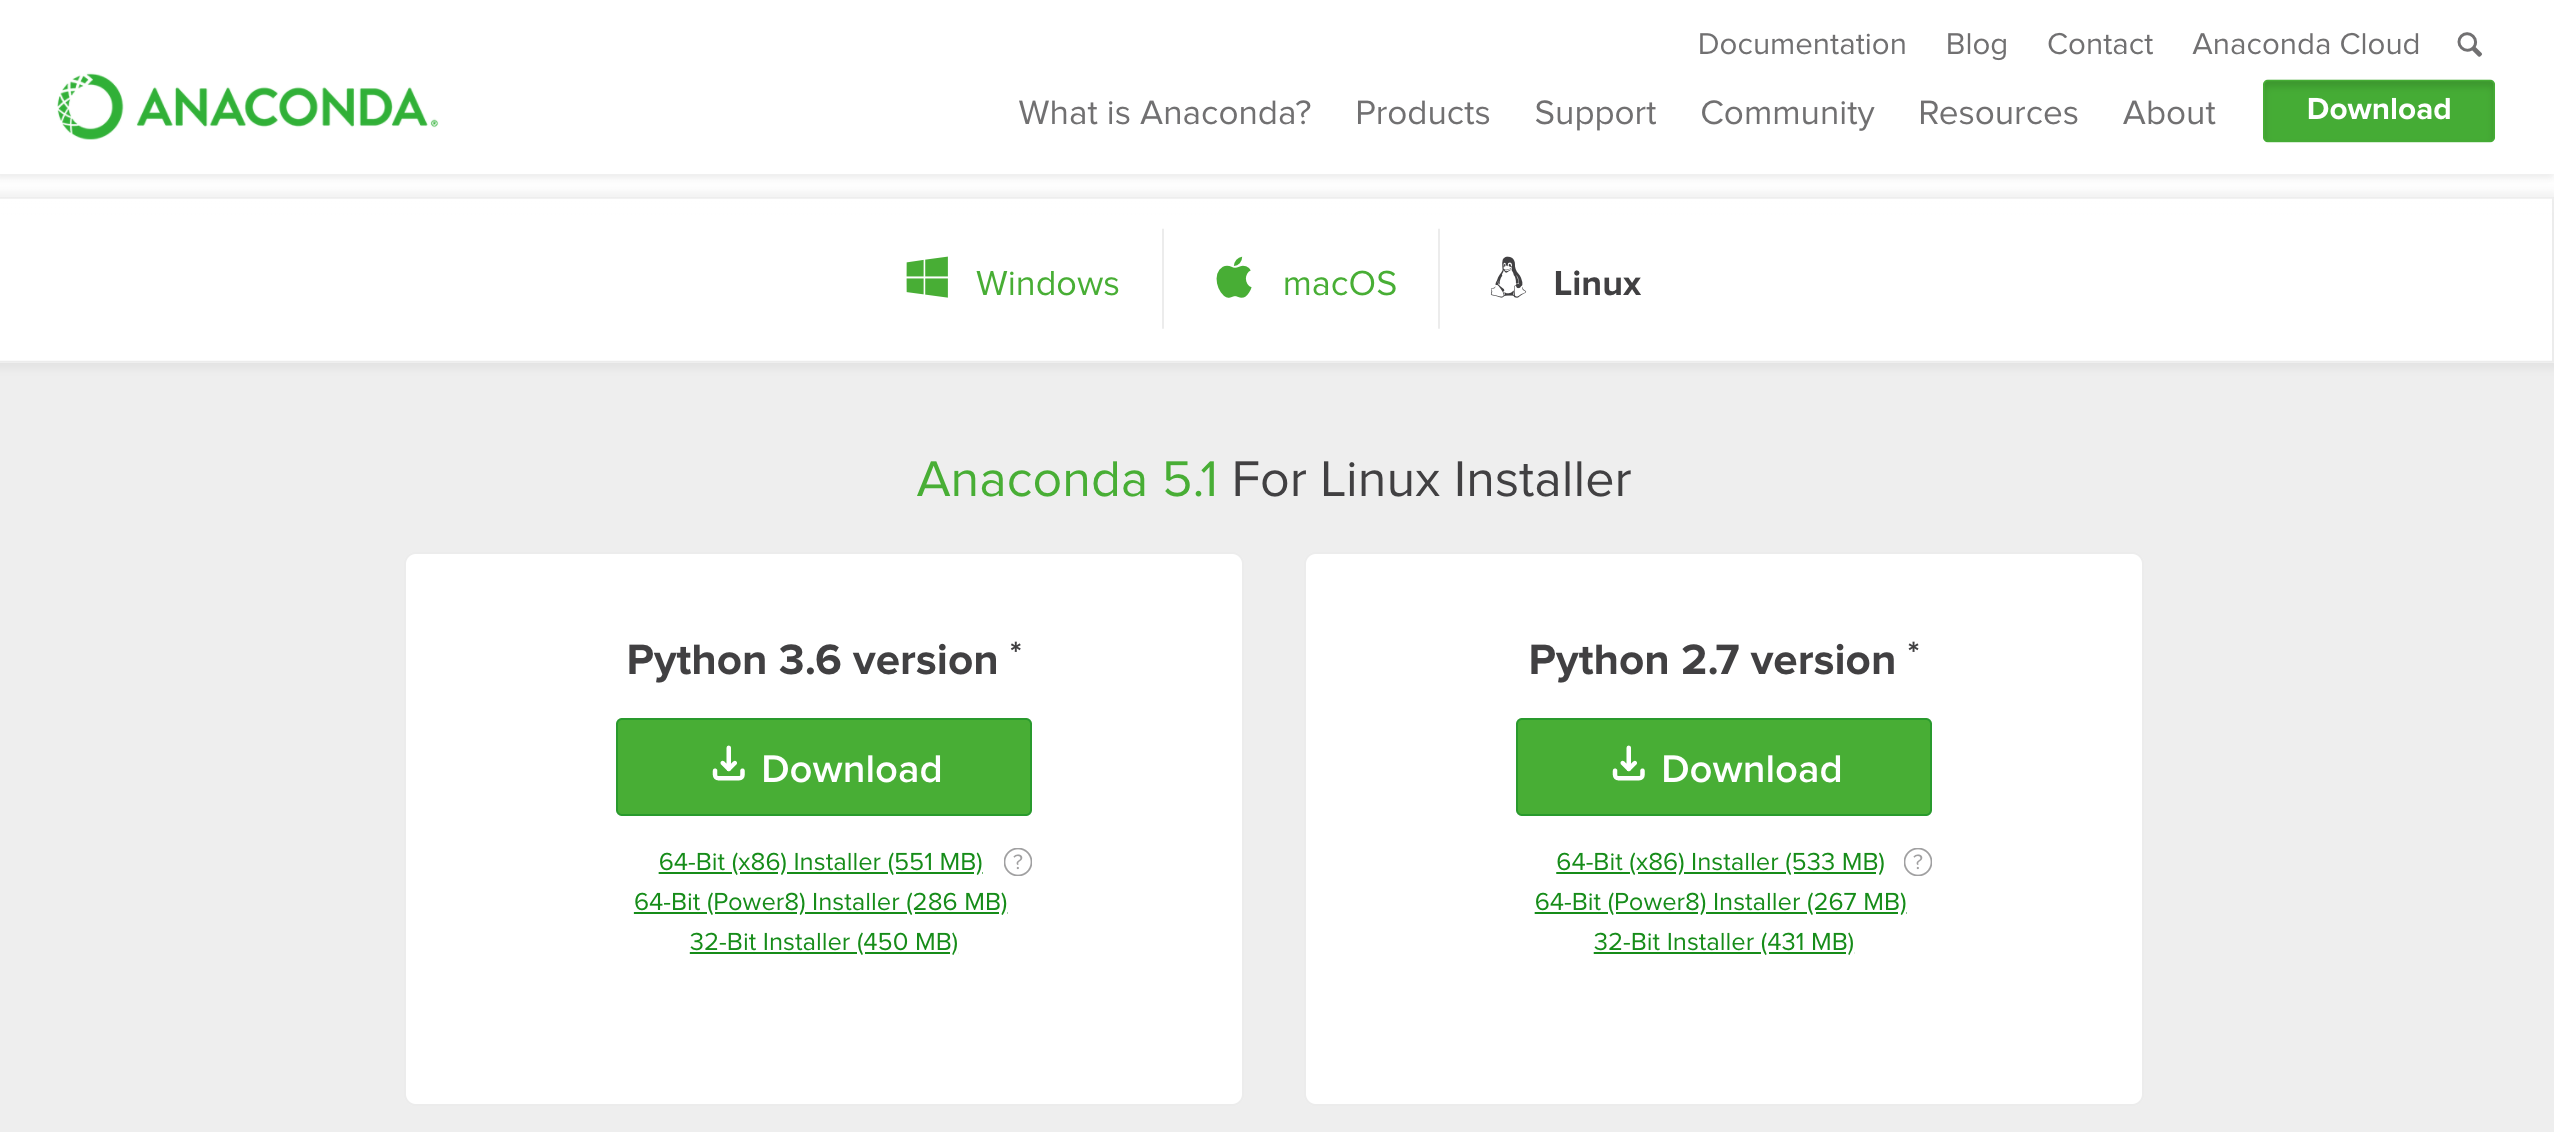Viewport: 2554px width, 1132px height.
Task: Click the Windows logo icon
Action: coord(927,277)
